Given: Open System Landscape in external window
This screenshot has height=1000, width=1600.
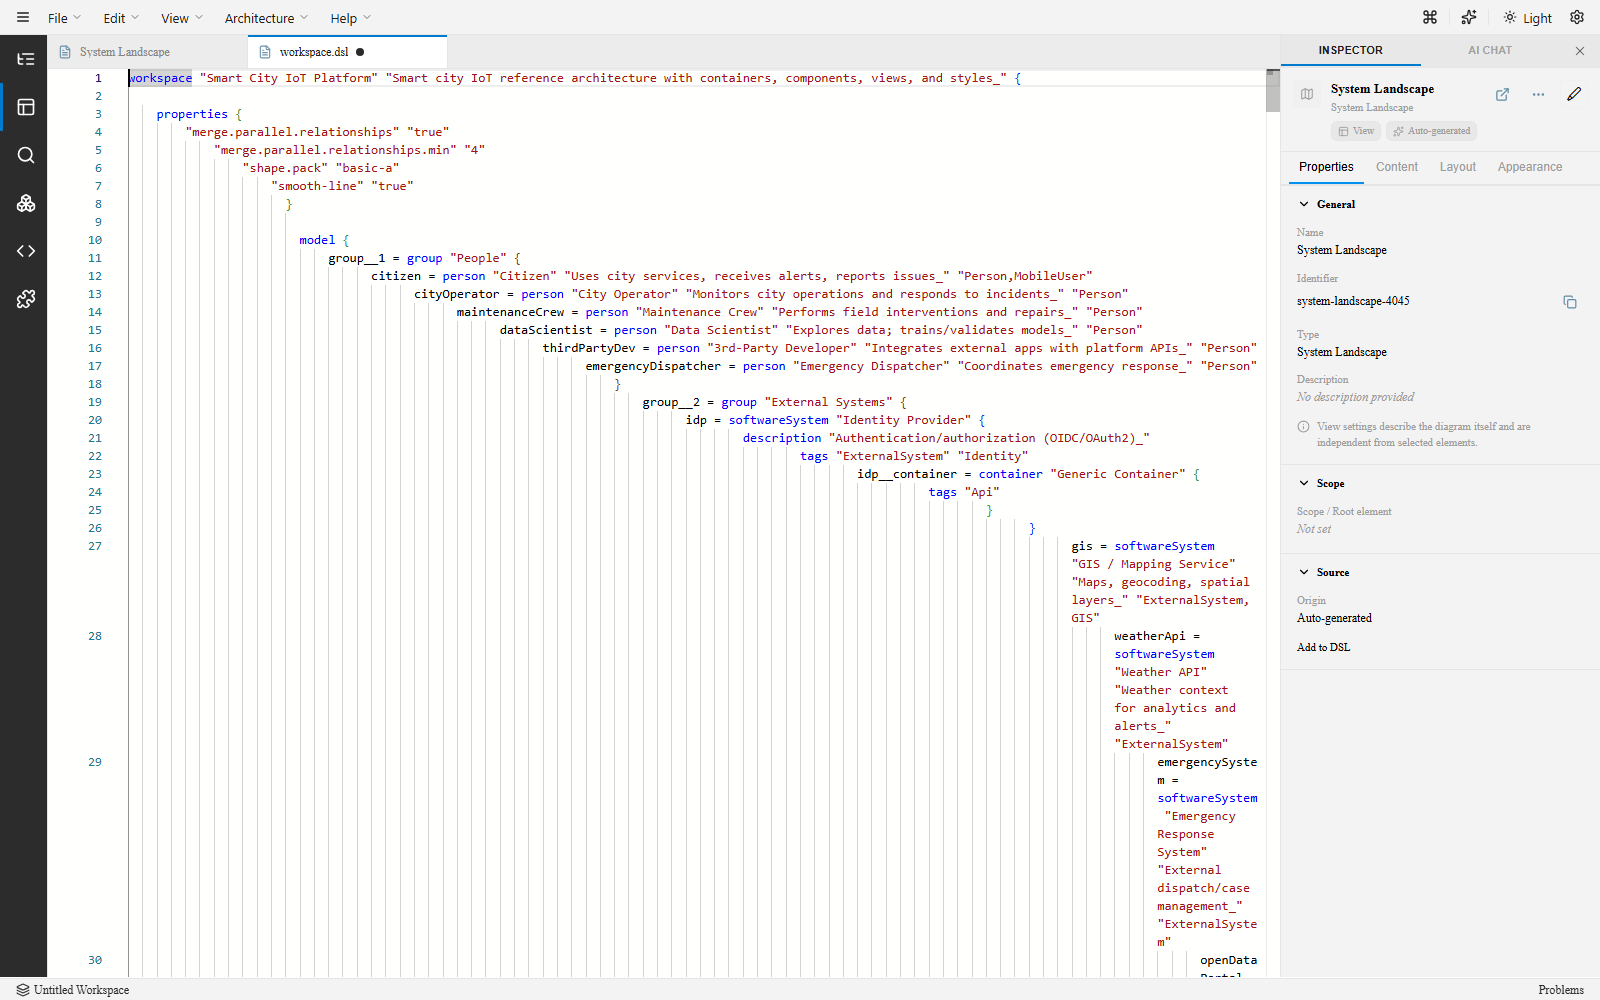Looking at the screenshot, I should point(1502,95).
